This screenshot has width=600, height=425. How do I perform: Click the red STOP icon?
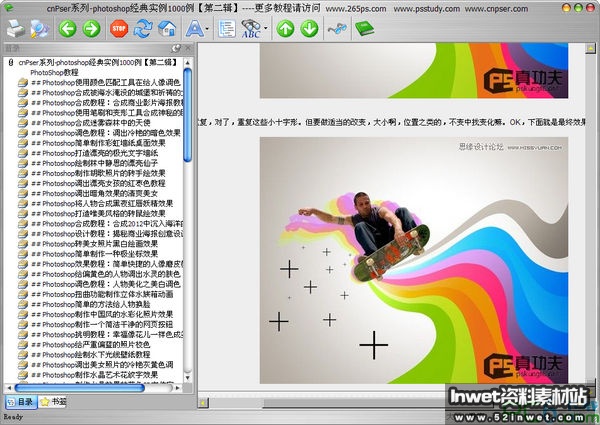(119, 29)
